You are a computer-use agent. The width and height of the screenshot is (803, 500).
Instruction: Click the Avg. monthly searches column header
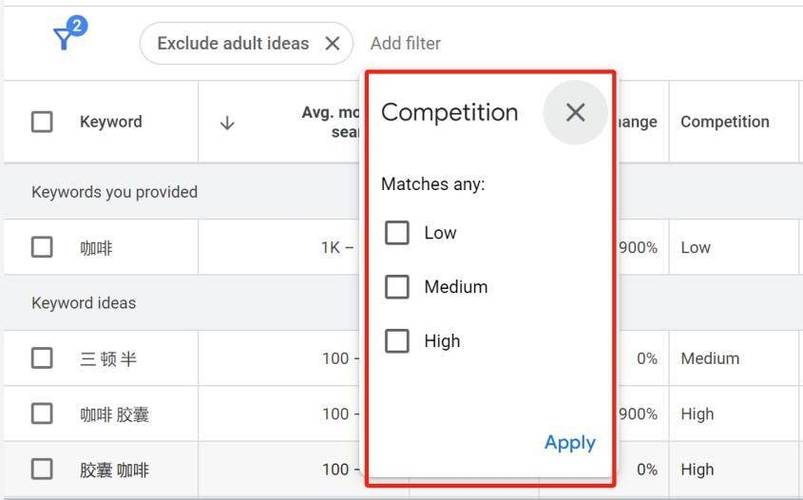(330, 122)
